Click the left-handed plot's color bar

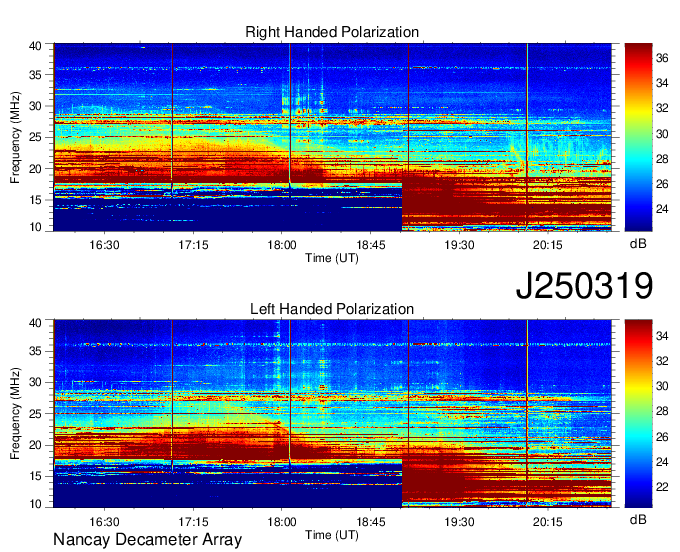[x=638, y=413]
